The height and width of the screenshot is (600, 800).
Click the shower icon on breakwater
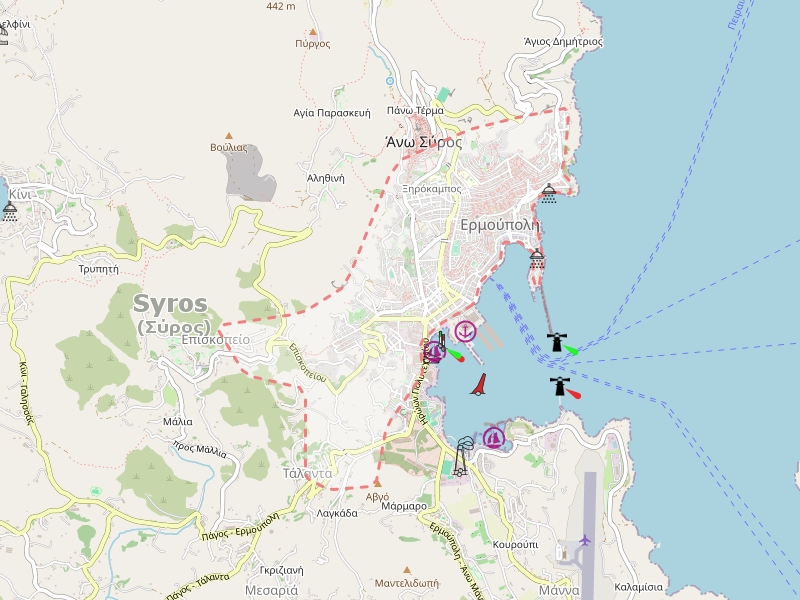(x=537, y=259)
